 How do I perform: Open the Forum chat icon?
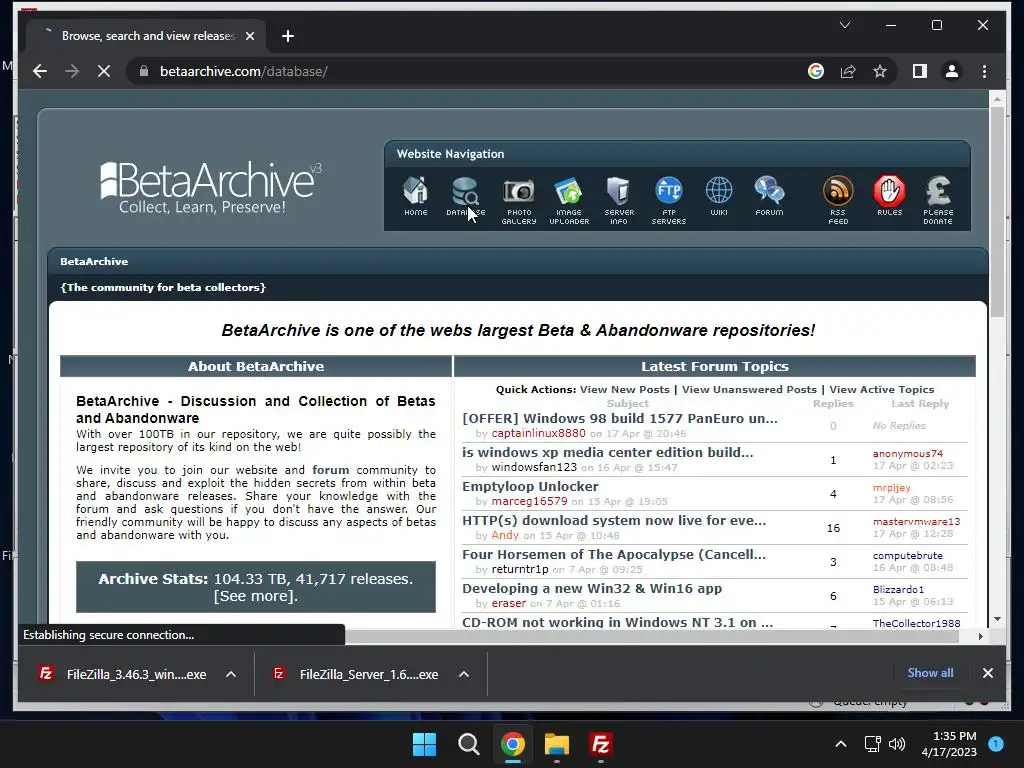pos(769,196)
